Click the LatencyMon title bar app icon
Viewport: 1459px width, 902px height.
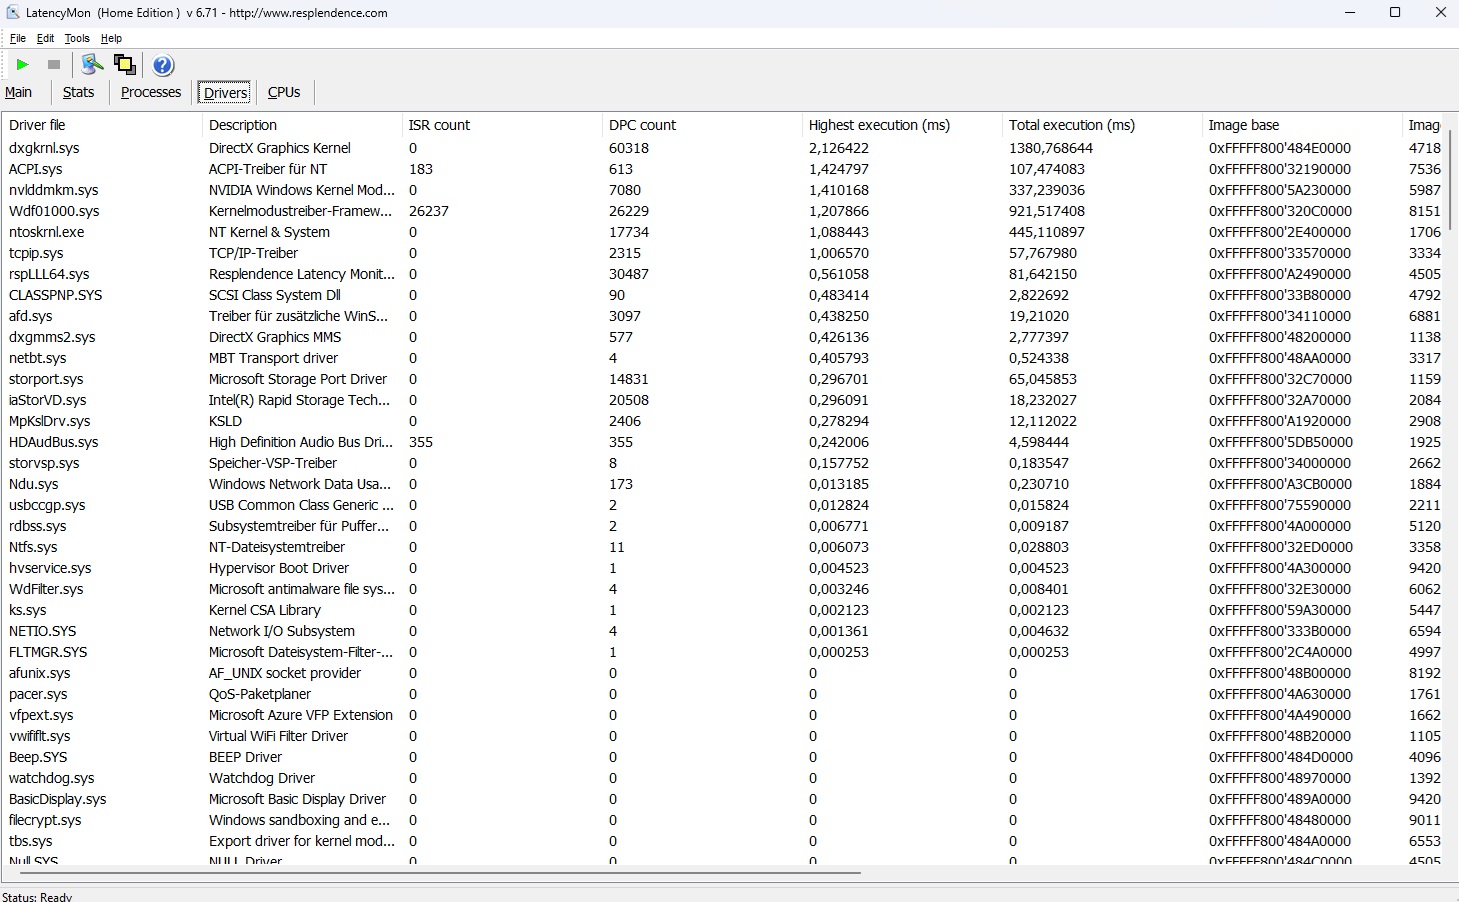tap(13, 13)
